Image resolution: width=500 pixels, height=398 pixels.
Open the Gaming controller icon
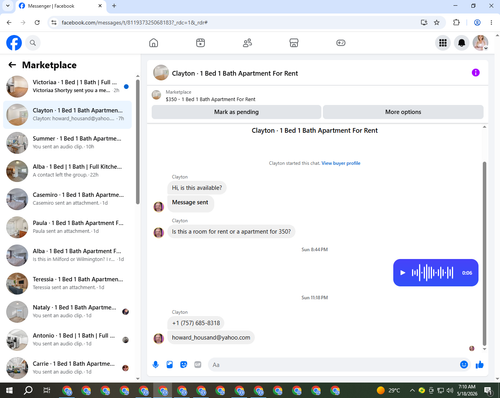[341, 43]
